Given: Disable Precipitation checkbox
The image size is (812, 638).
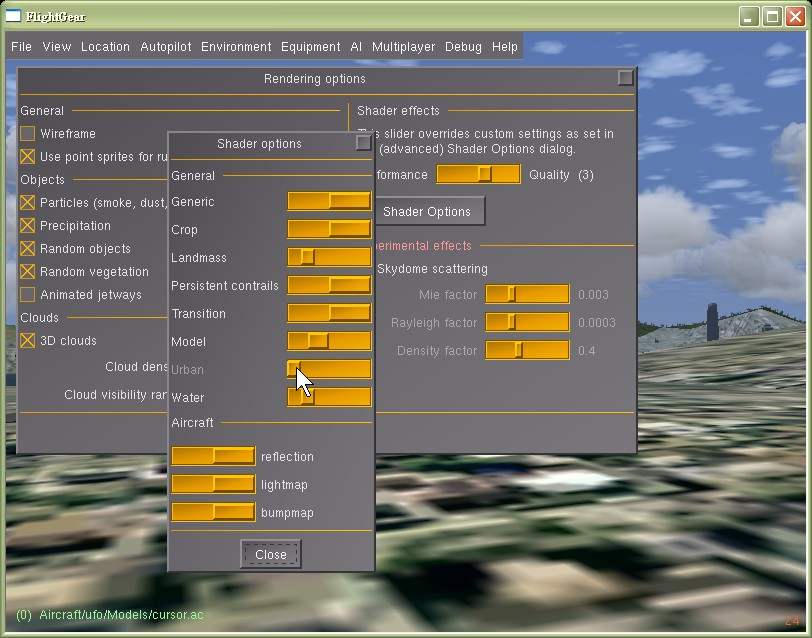Looking at the screenshot, I should coord(27,225).
